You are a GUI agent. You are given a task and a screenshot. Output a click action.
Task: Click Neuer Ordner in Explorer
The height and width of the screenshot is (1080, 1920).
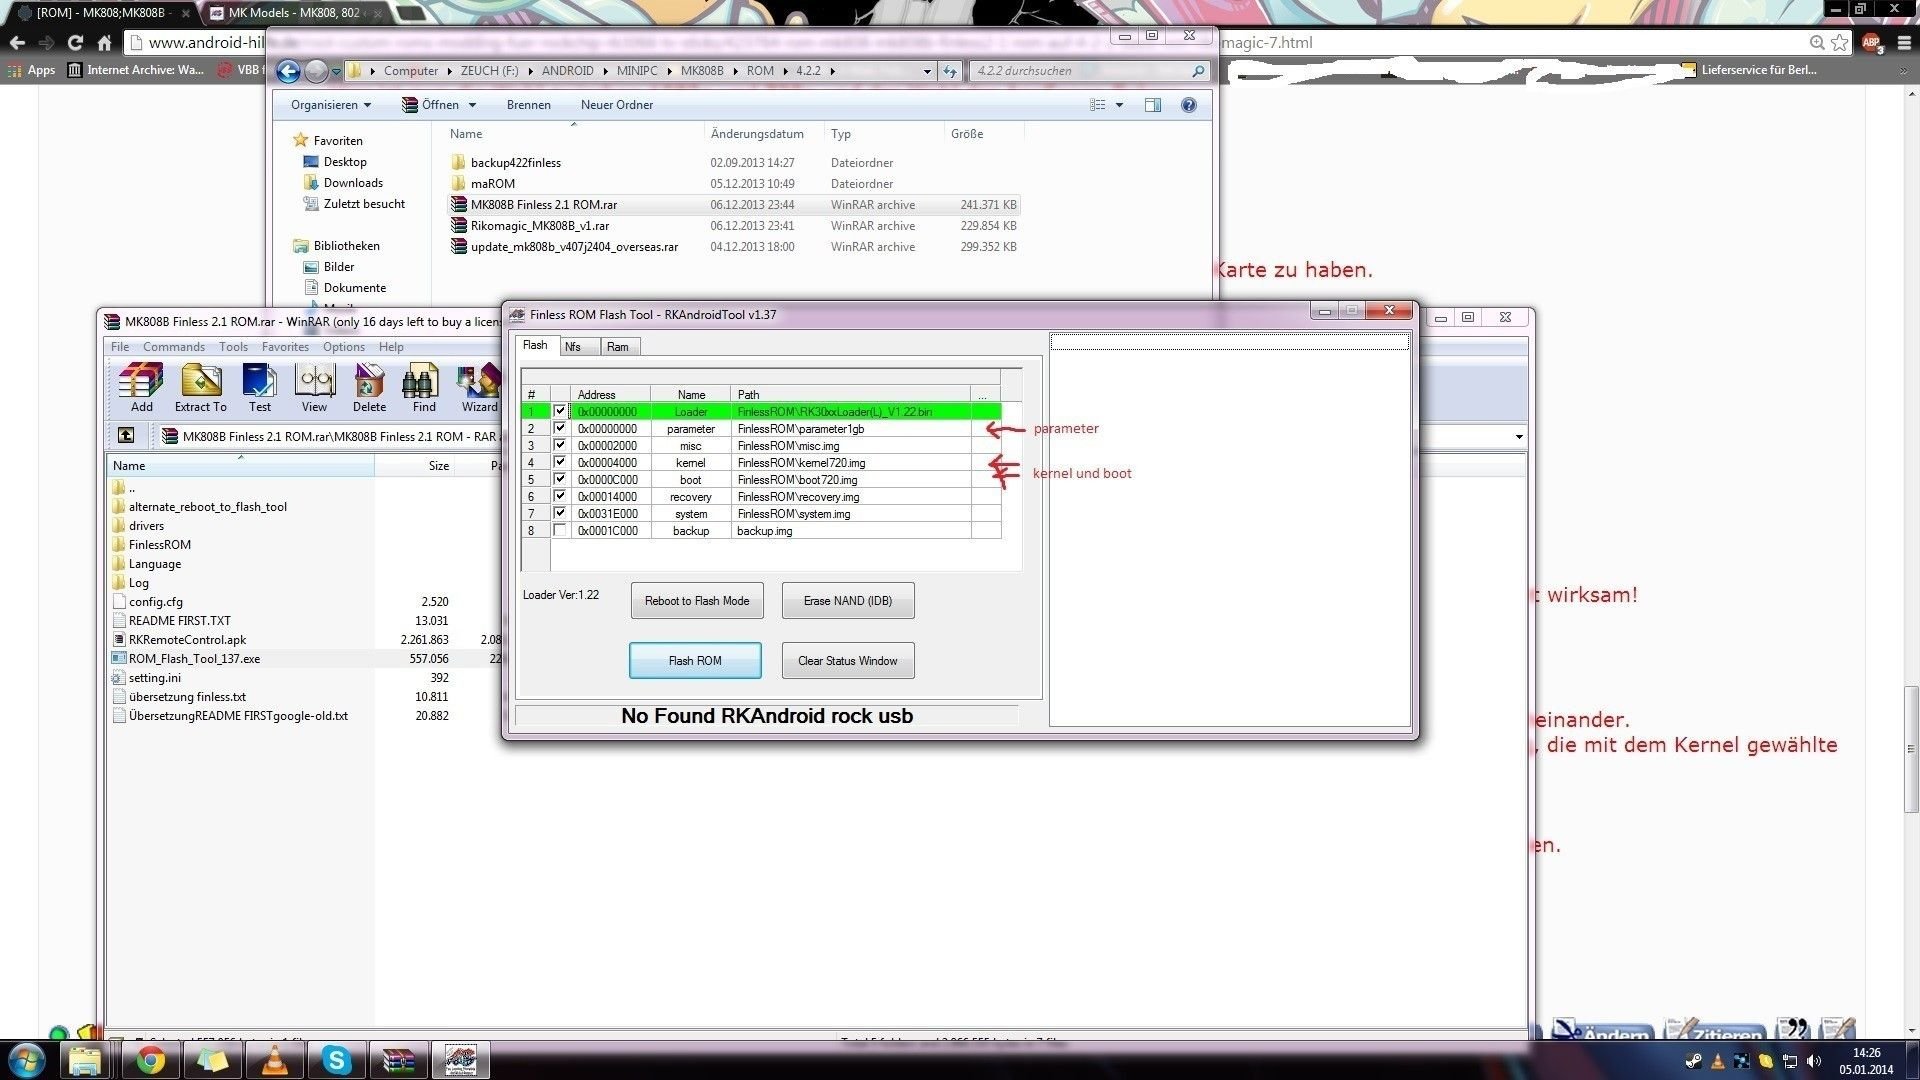pyautogui.click(x=616, y=105)
